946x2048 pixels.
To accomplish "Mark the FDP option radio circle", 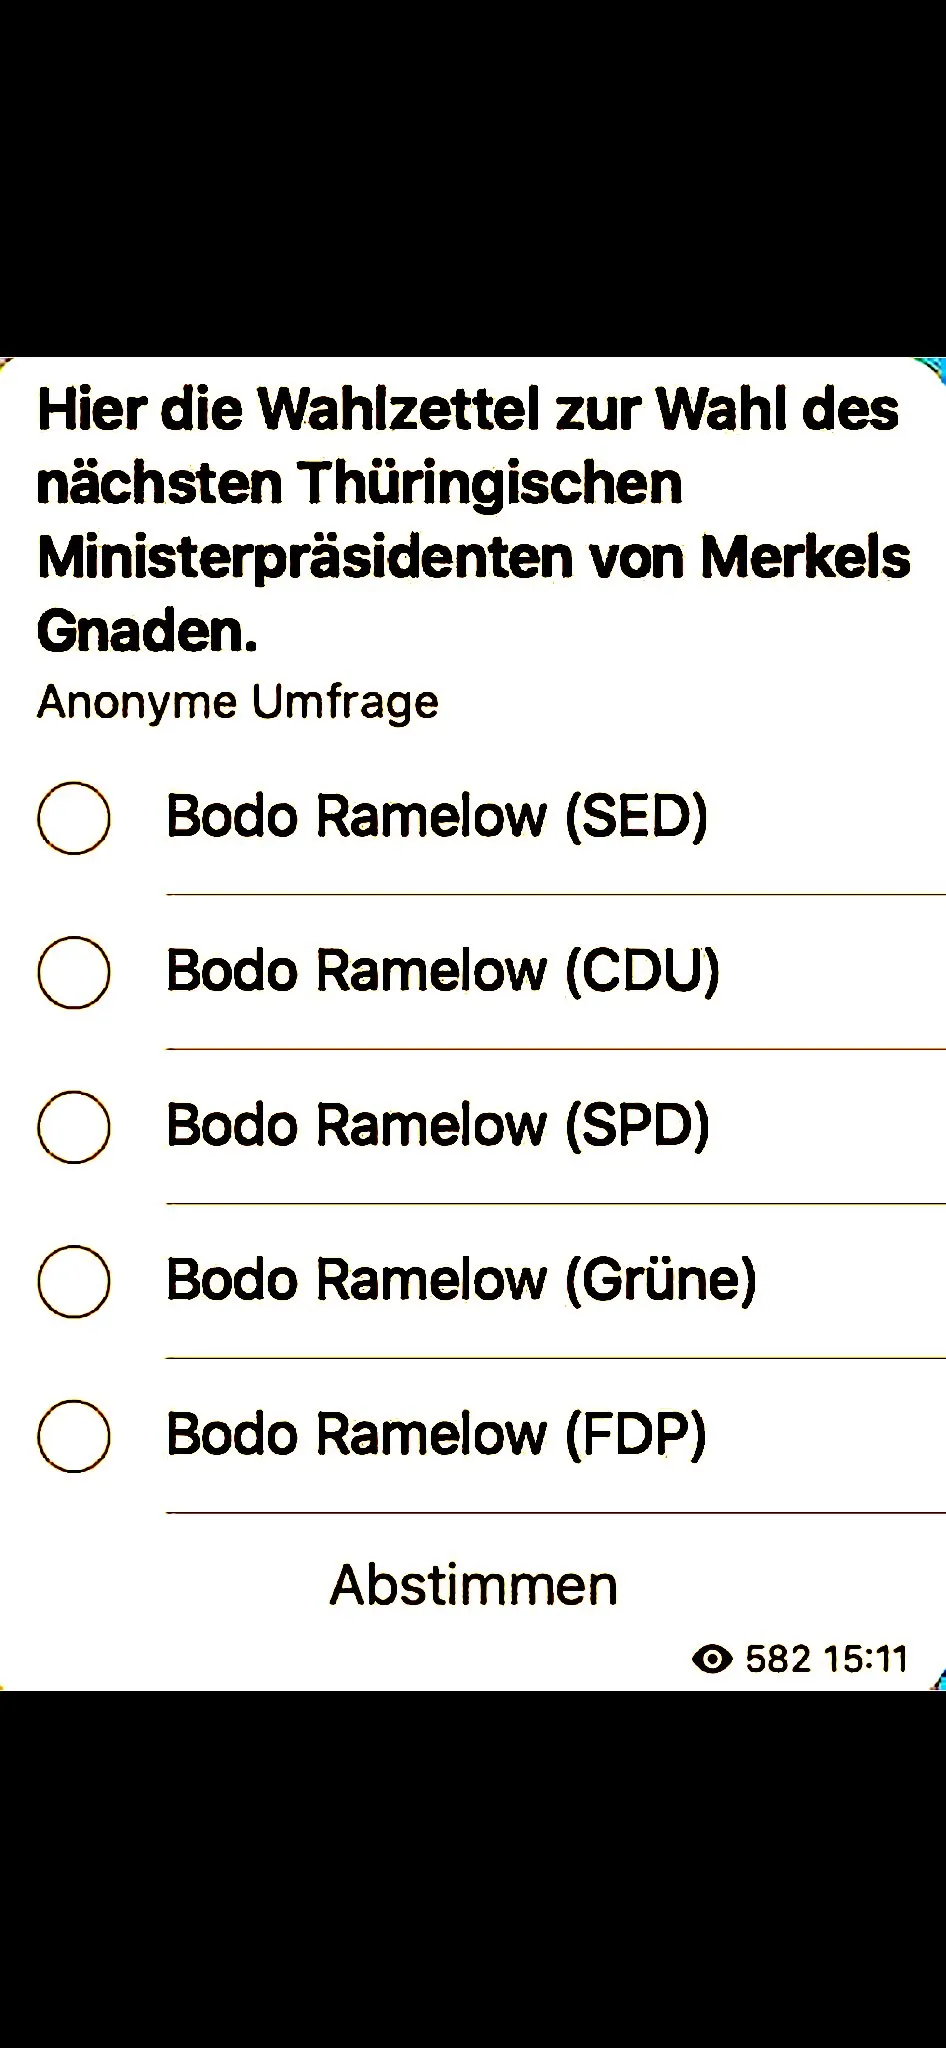I will point(74,1436).
